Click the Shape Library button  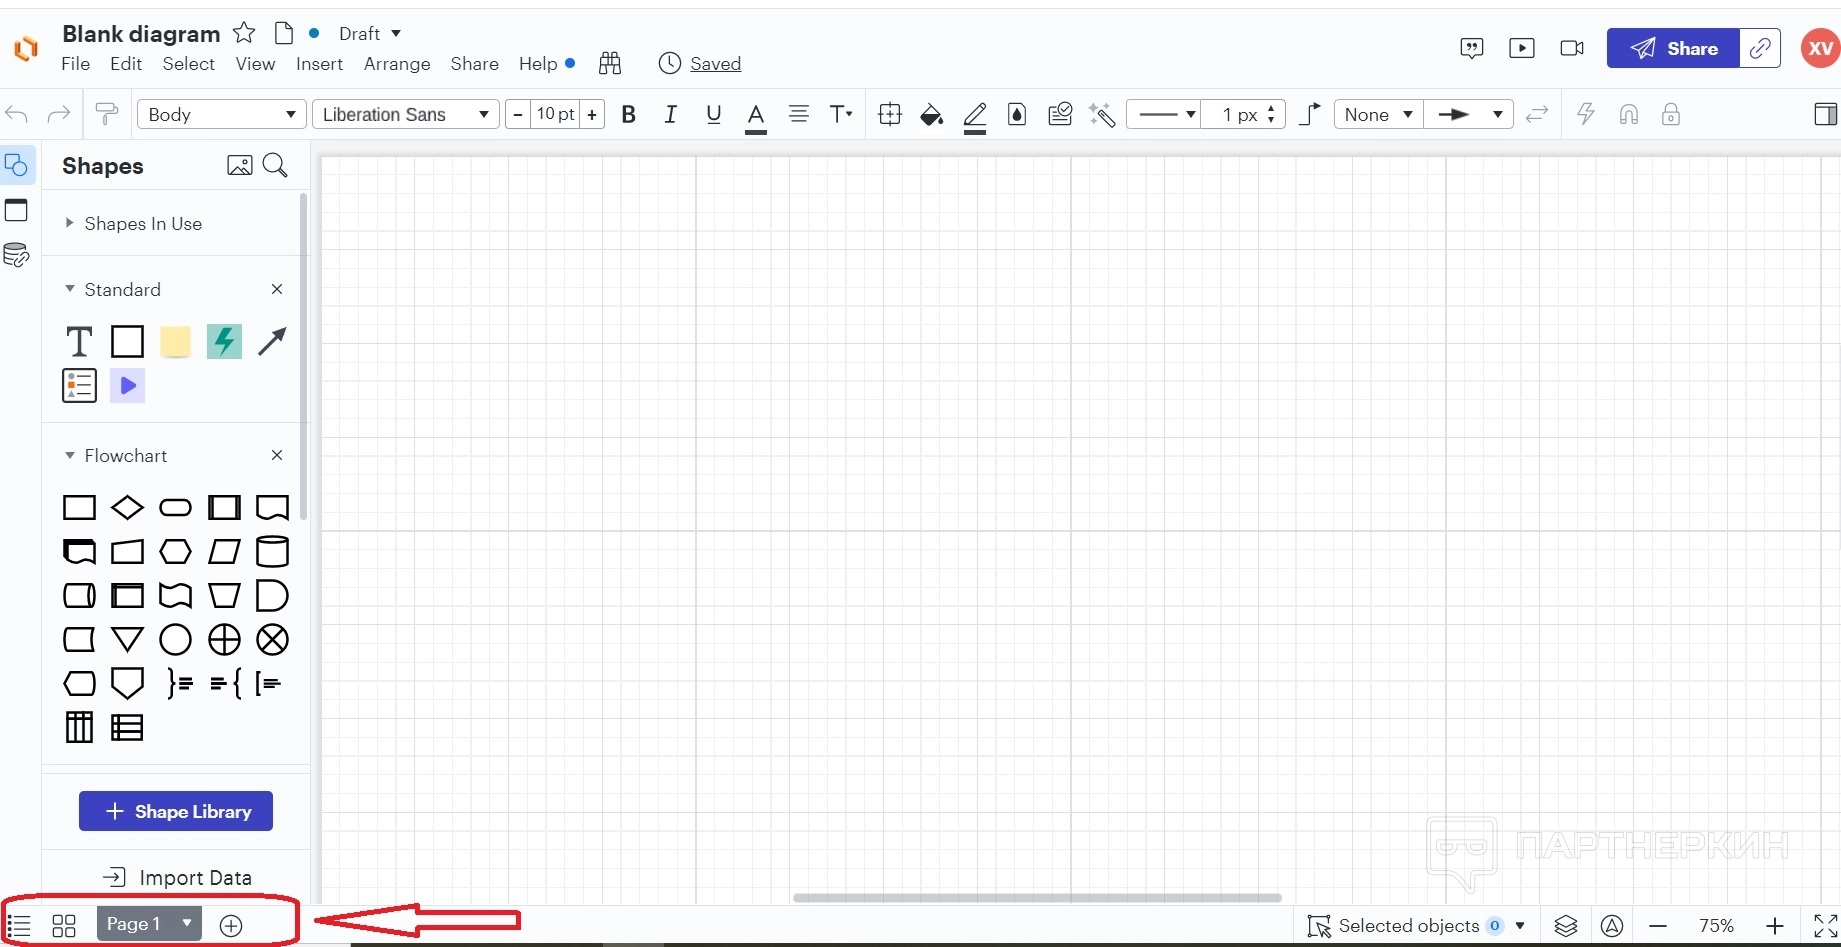pyautogui.click(x=176, y=812)
